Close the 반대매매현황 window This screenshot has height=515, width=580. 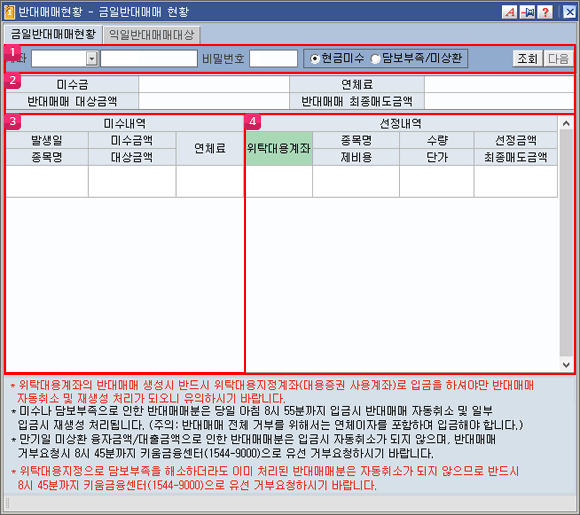[x=569, y=12]
